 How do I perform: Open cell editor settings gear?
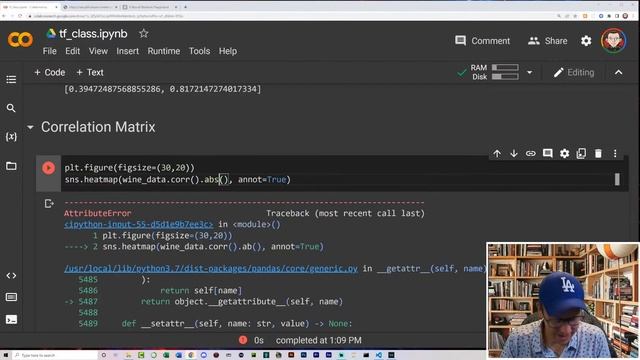coord(564,153)
